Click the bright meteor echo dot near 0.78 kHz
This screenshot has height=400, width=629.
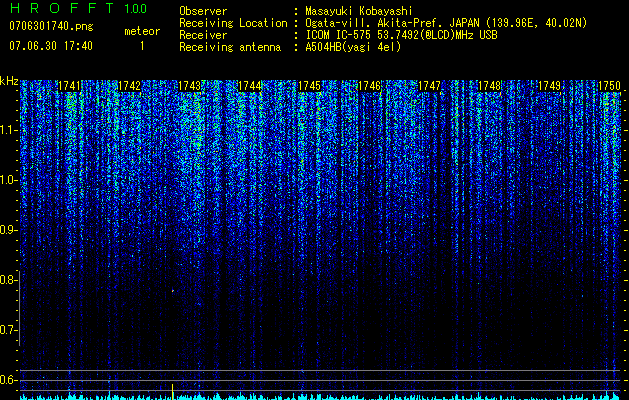point(173,291)
